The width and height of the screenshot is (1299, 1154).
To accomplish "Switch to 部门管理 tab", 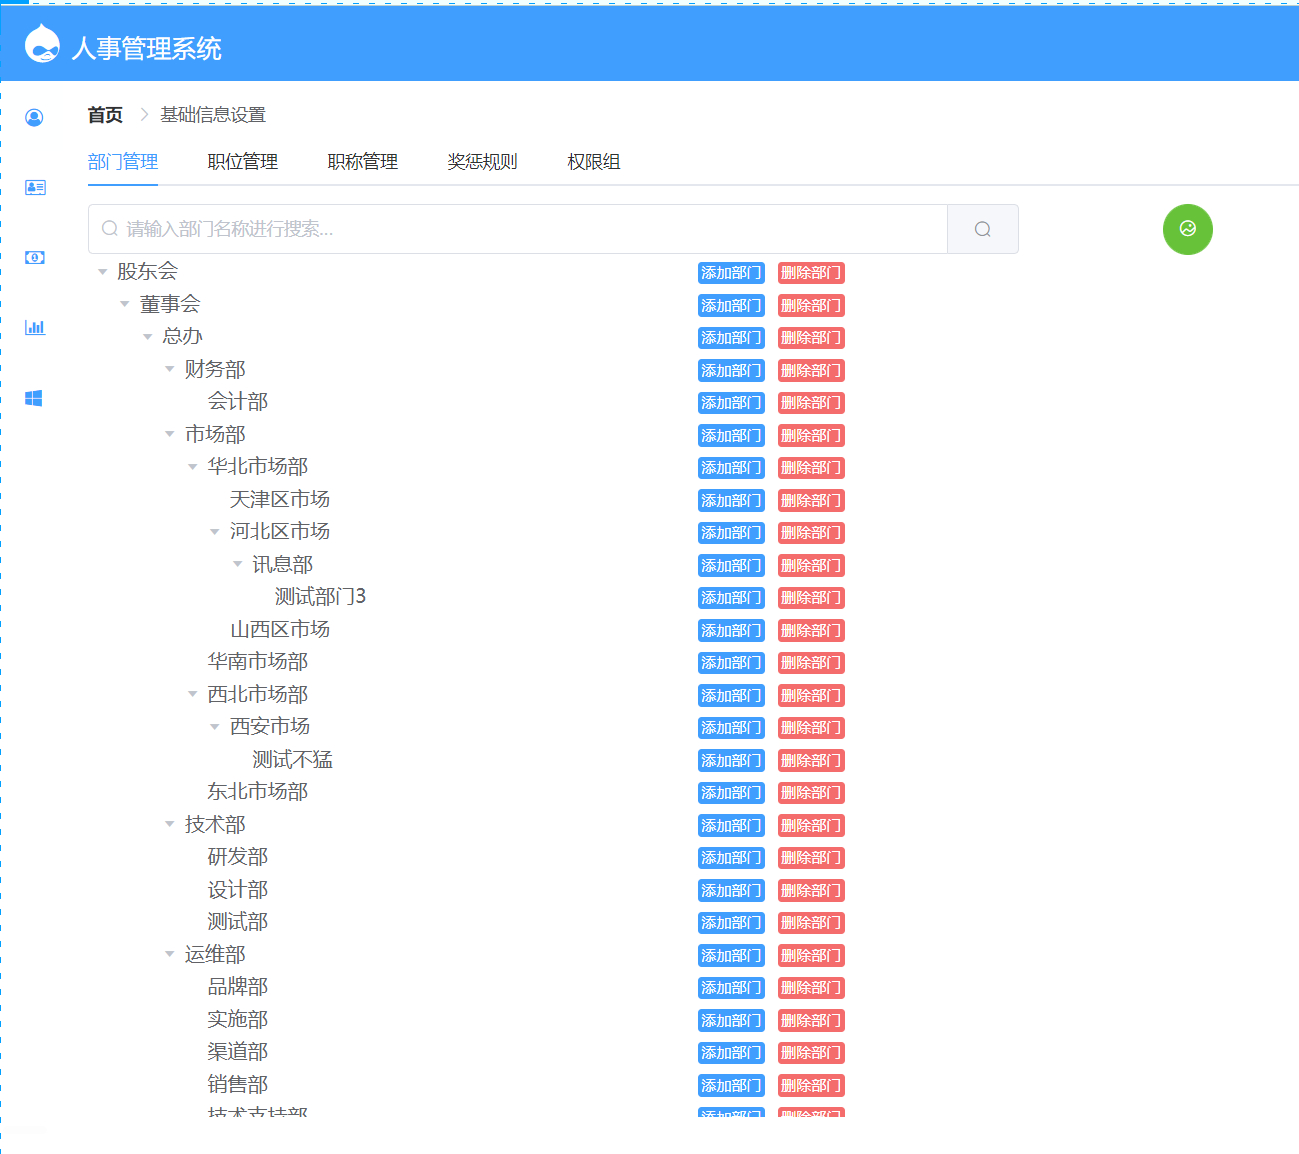I will coord(123,162).
